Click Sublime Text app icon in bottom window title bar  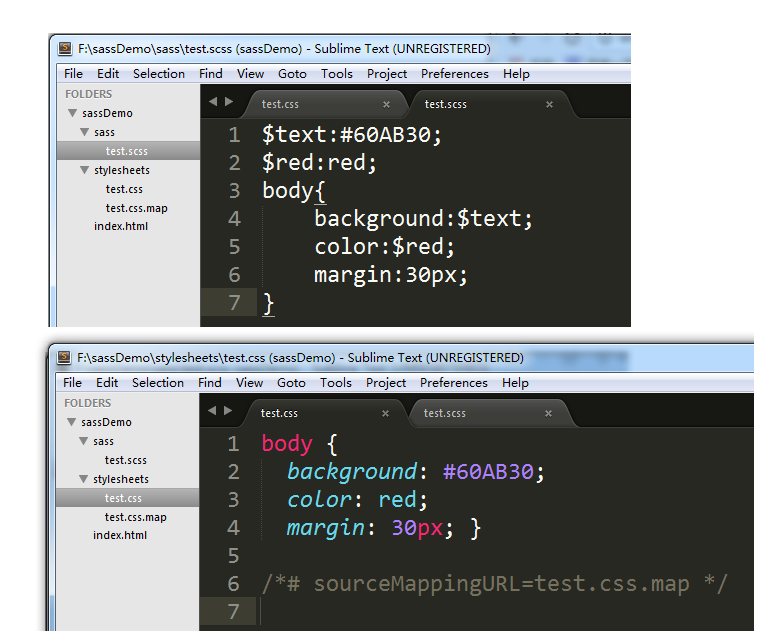click(64, 357)
